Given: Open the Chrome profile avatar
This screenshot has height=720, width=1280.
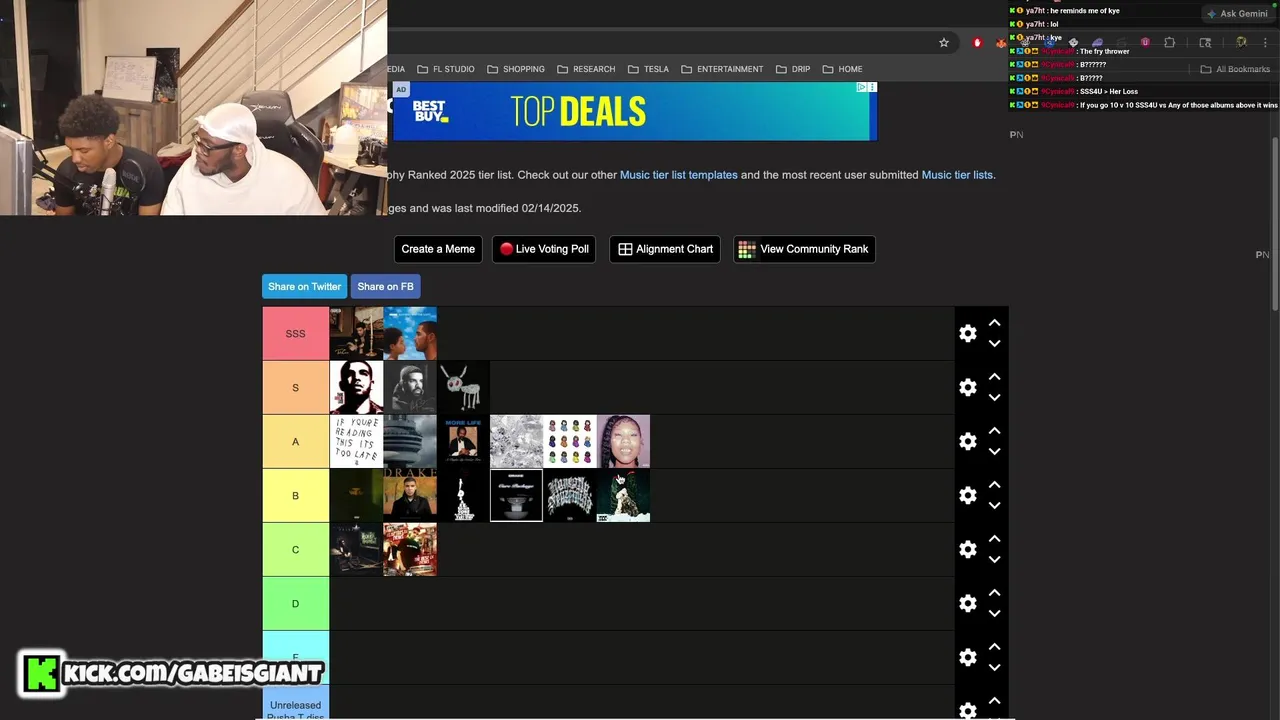Looking at the screenshot, I should pyautogui.click(x=1241, y=42).
